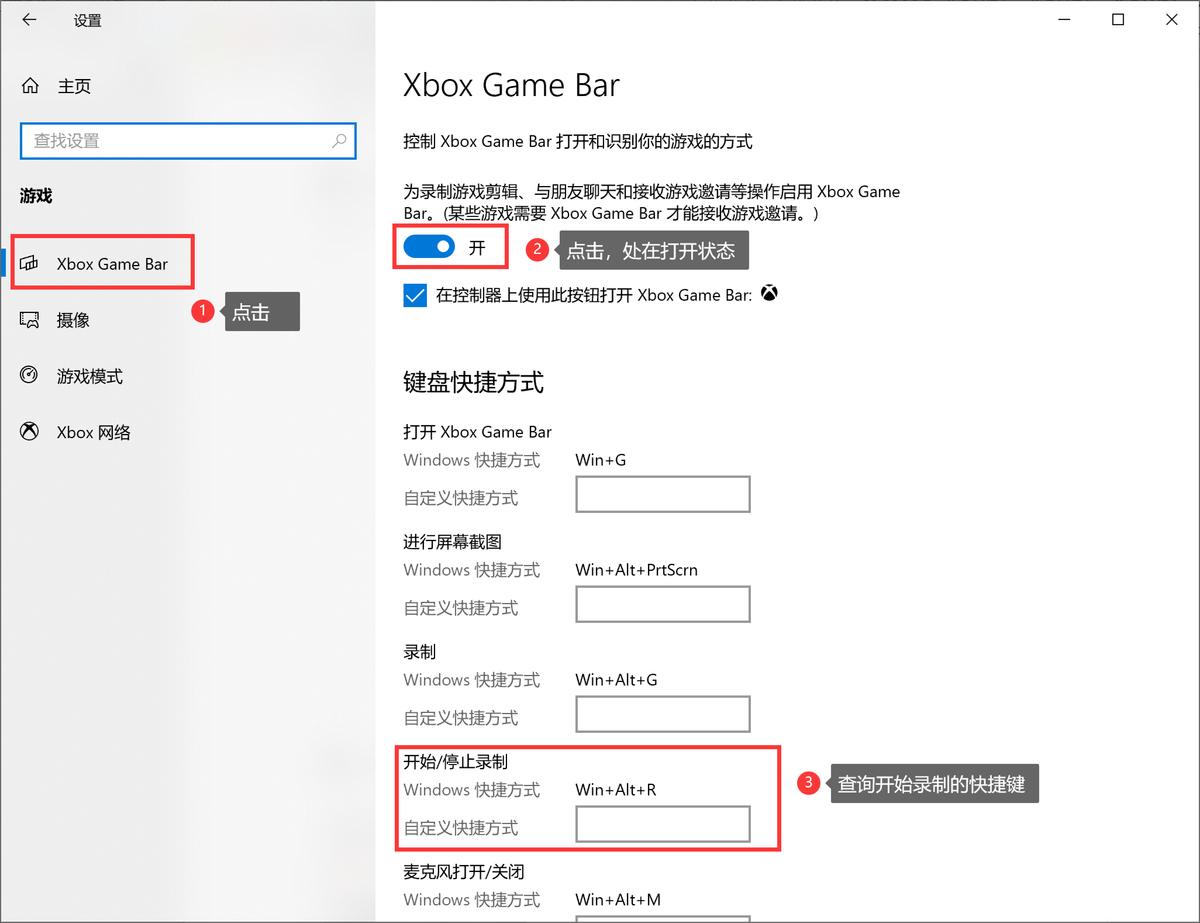This screenshot has width=1200, height=923.
Task: Click custom shortcut field under 开始/停止录制
Action: [x=662, y=823]
